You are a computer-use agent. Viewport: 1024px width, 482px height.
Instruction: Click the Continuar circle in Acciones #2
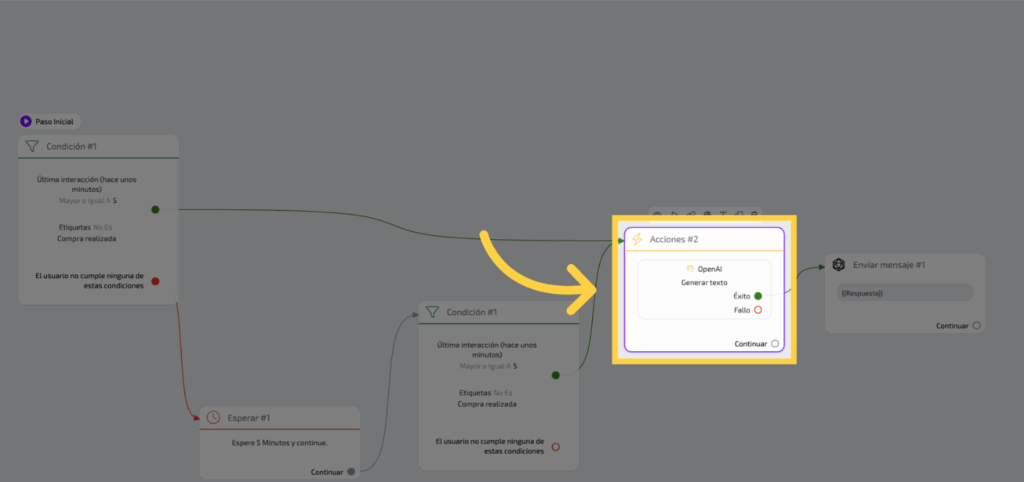[x=775, y=344]
